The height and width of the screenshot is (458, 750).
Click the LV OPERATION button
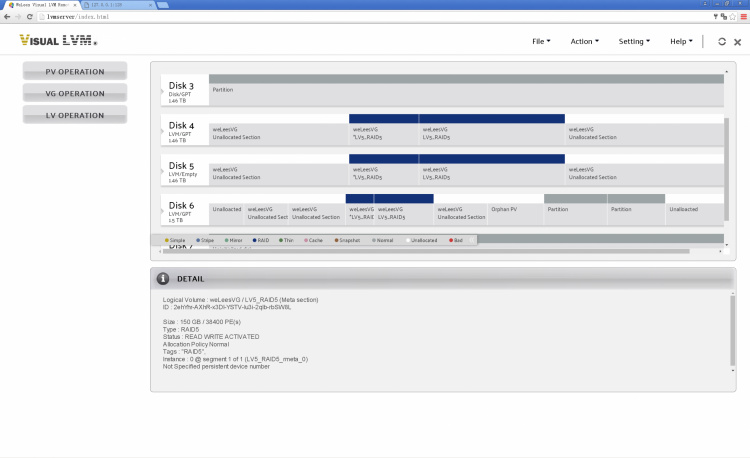[x=75, y=115]
